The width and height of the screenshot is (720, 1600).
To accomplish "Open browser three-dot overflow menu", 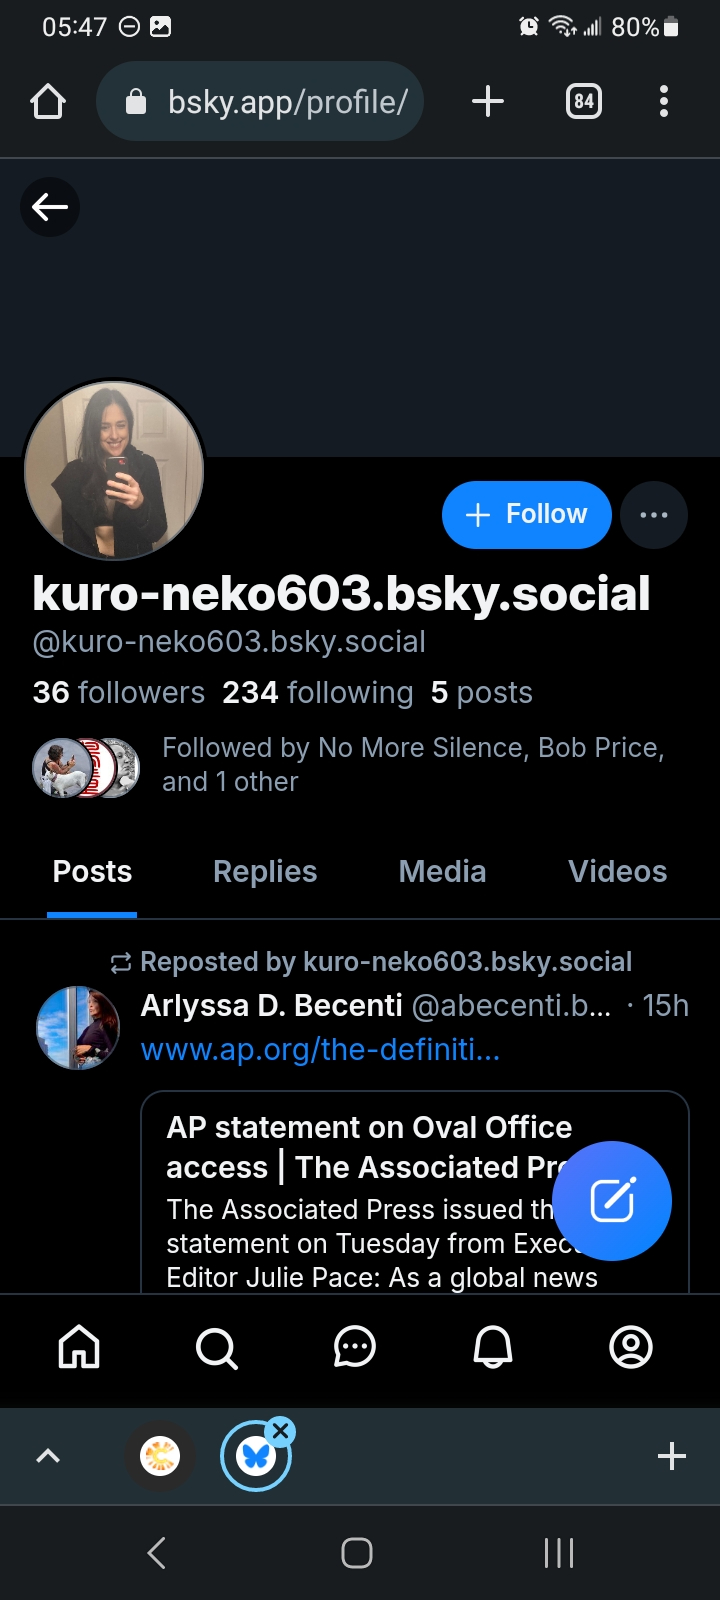I will (x=664, y=102).
